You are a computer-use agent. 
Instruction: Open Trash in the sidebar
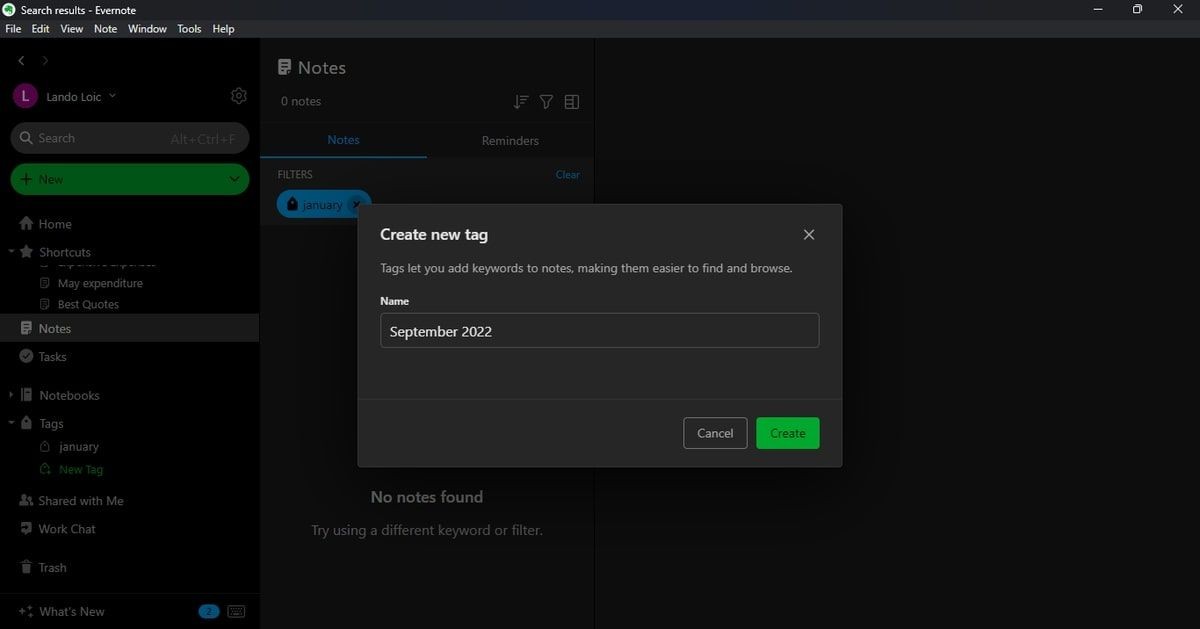pos(52,567)
